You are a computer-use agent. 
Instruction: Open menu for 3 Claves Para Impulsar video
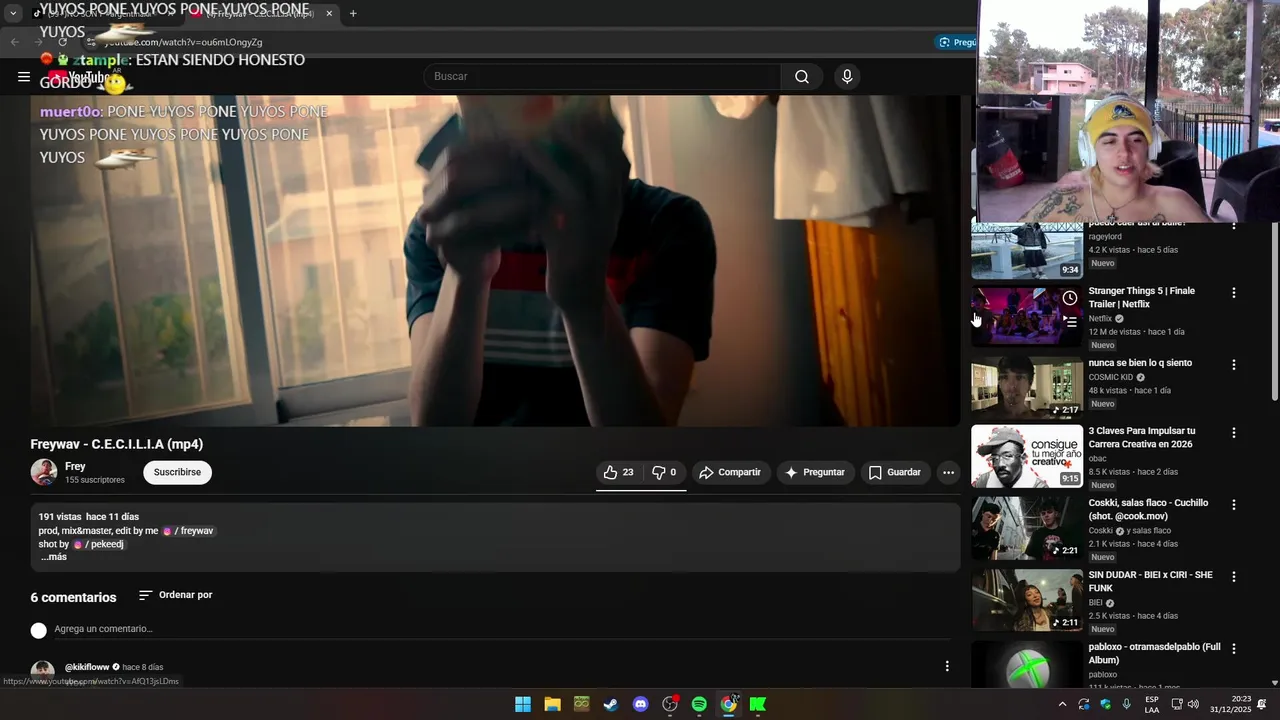coord(1233,433)
